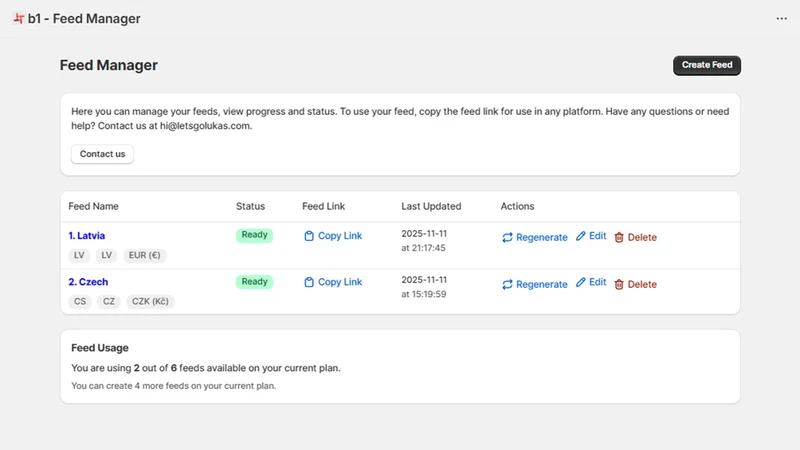Click the Feed Usage heading
Image resolution: width=800 pixels, height=450 pixels.
coord(99,348)
